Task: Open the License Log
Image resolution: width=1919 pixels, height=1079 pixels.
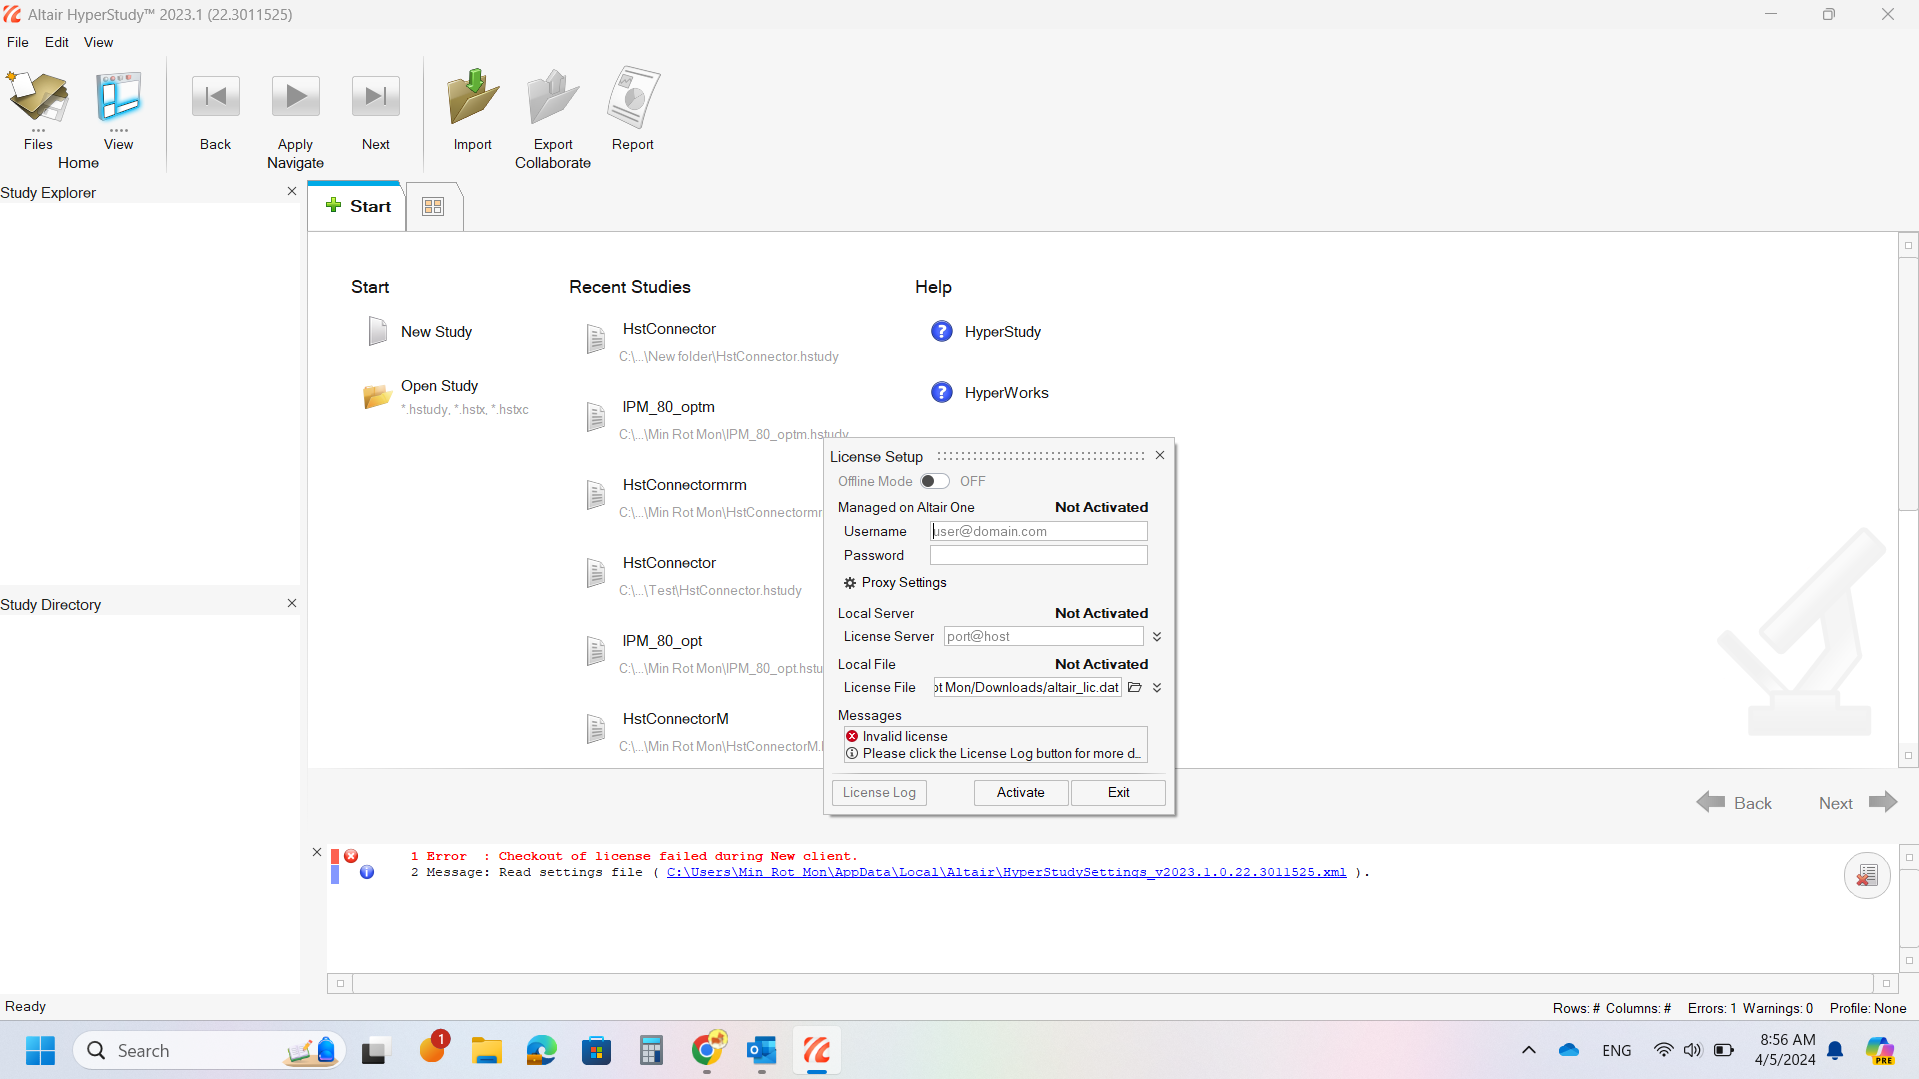Action: pos(878,792)
